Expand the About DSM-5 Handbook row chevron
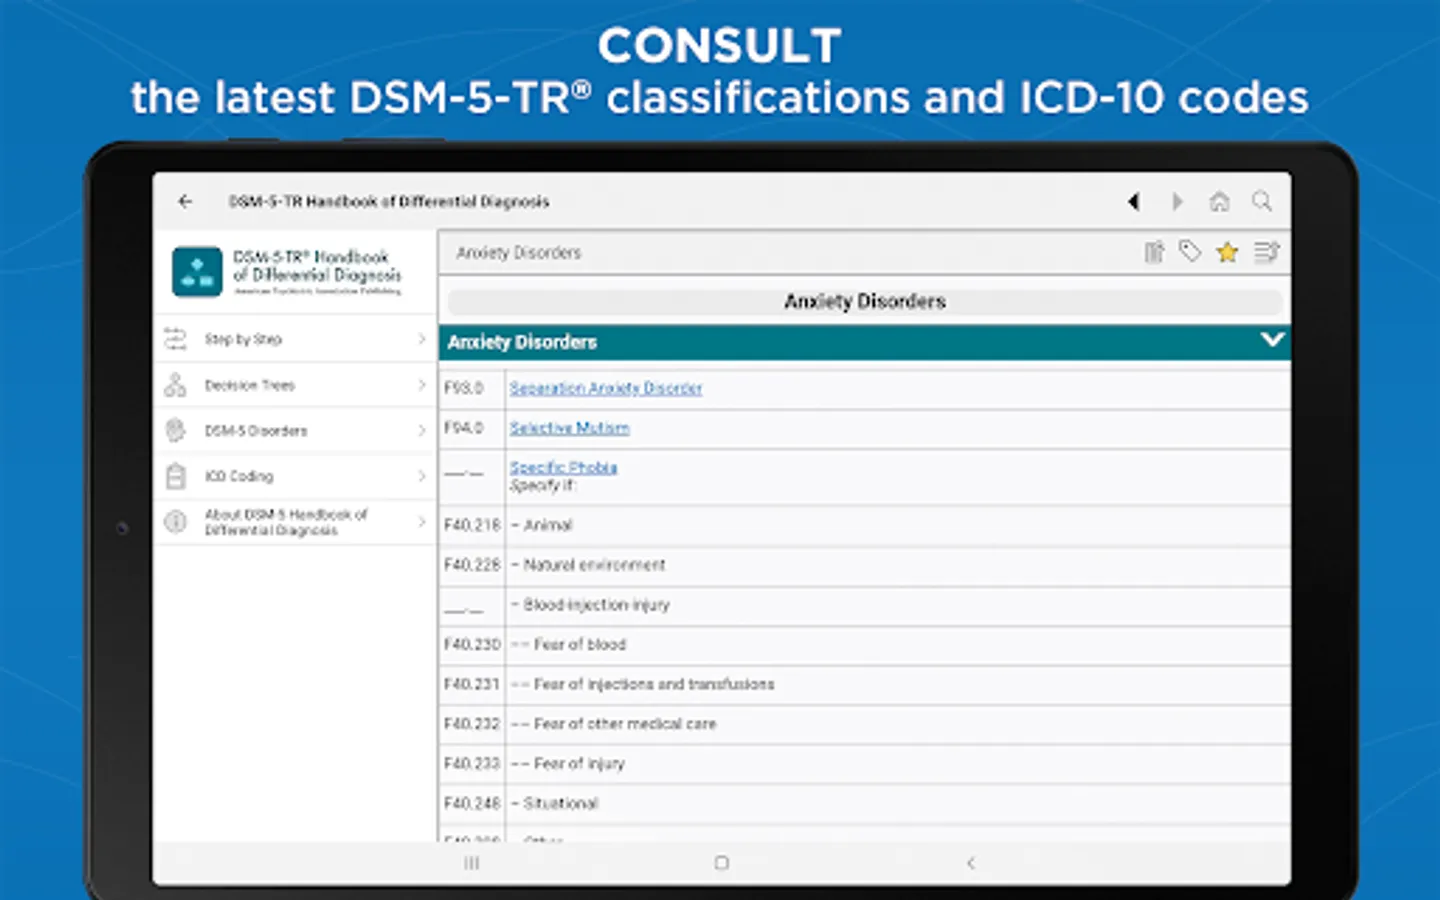Viewport: 1440px width, 900px height. (x=422, y=522)
